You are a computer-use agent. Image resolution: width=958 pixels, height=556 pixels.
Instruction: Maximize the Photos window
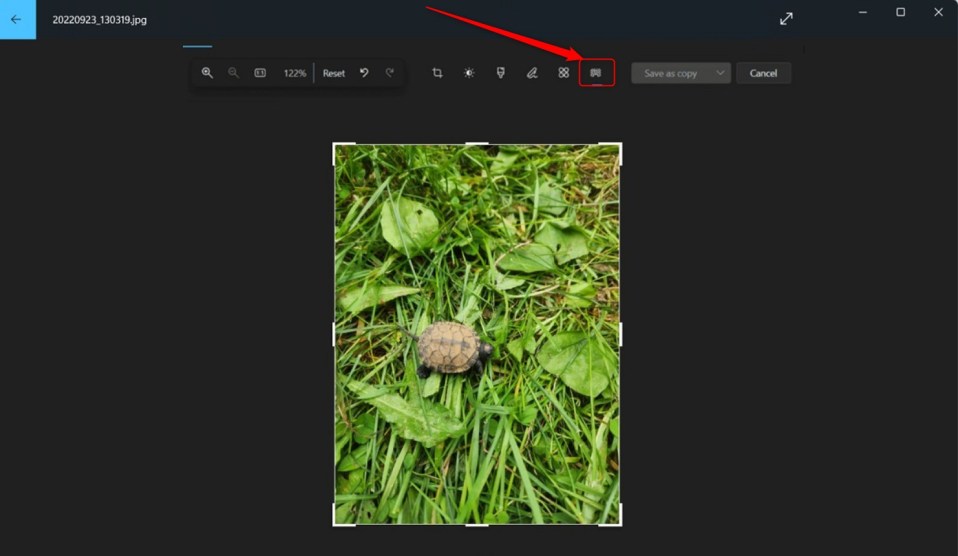901,12
